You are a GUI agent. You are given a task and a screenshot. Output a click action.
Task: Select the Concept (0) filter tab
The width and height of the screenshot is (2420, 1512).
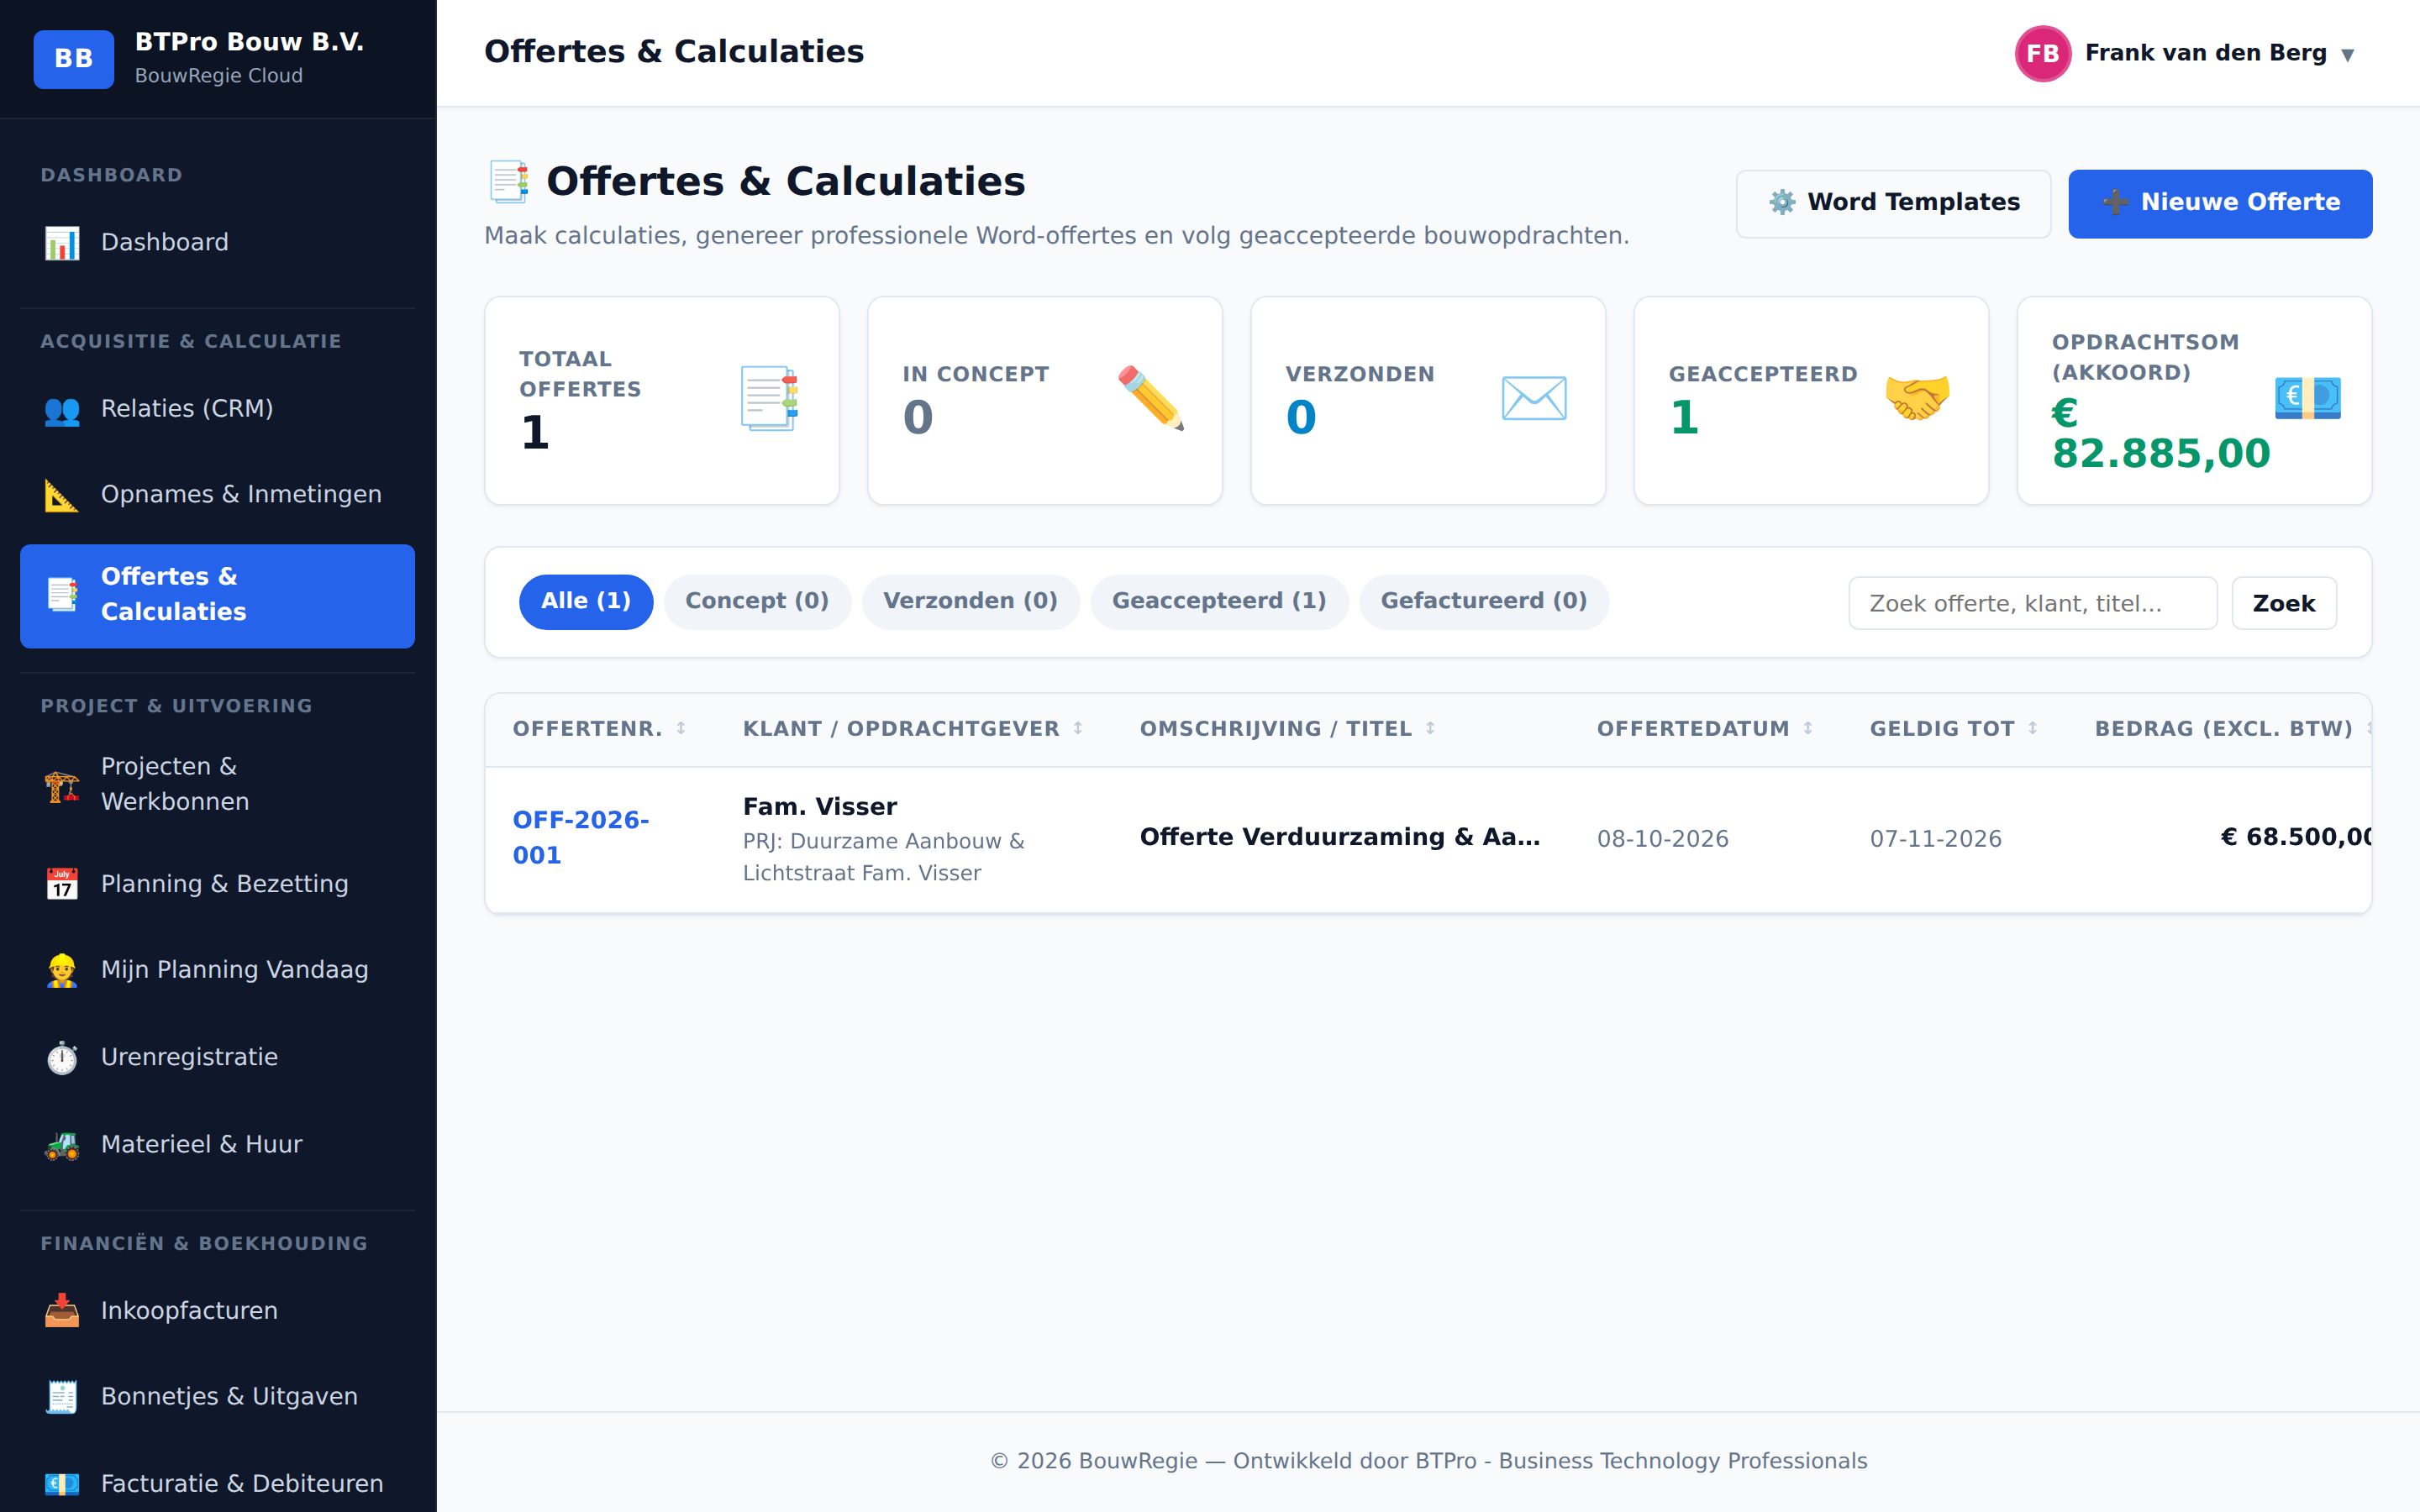pyautogui.click(x=757, y=601)
